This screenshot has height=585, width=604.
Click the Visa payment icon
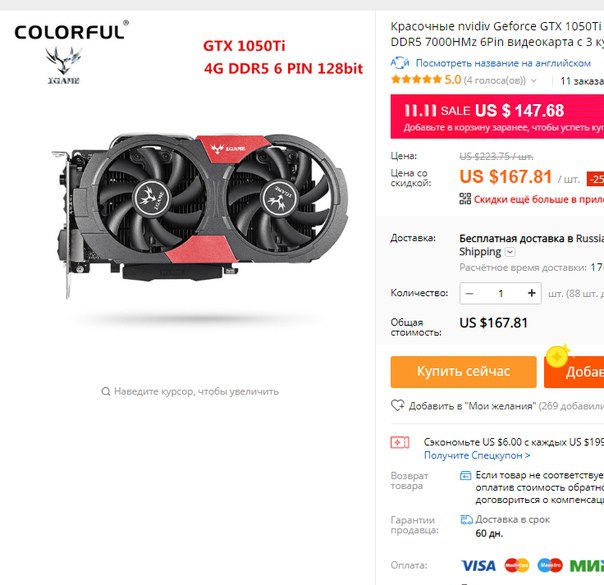point(478,566)
